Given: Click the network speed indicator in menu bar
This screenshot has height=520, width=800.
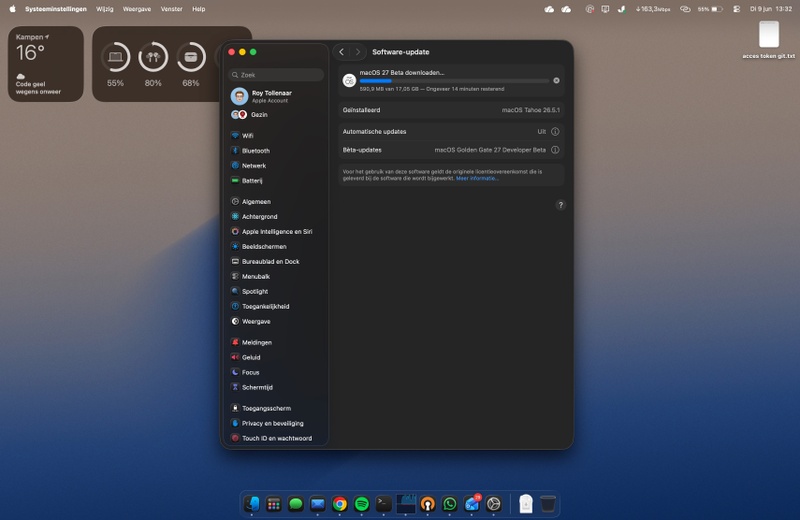Looking at the screenshot, I should pyautogui.click(x=653, y=9).
